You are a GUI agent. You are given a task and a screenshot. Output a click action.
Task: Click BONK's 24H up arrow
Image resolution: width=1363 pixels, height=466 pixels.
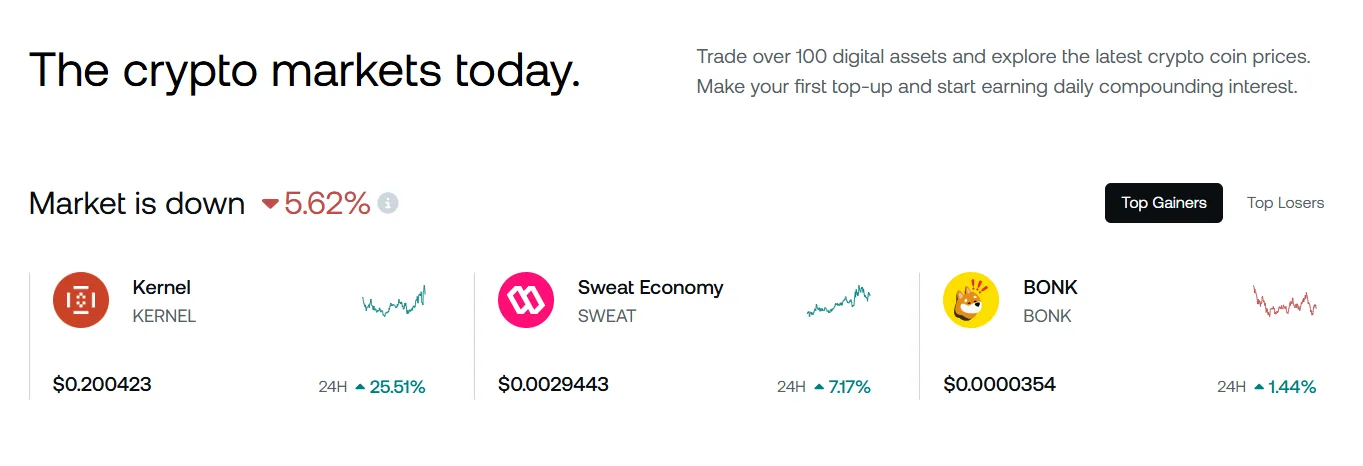pyautogui.click(x=1259, y=386)
